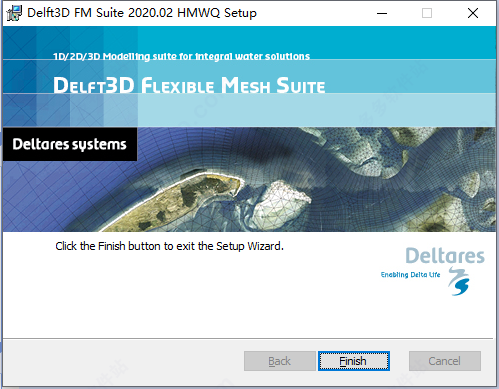Click the greyed-out Back button
The image size is (499, 389).
(x=280, y=361)
